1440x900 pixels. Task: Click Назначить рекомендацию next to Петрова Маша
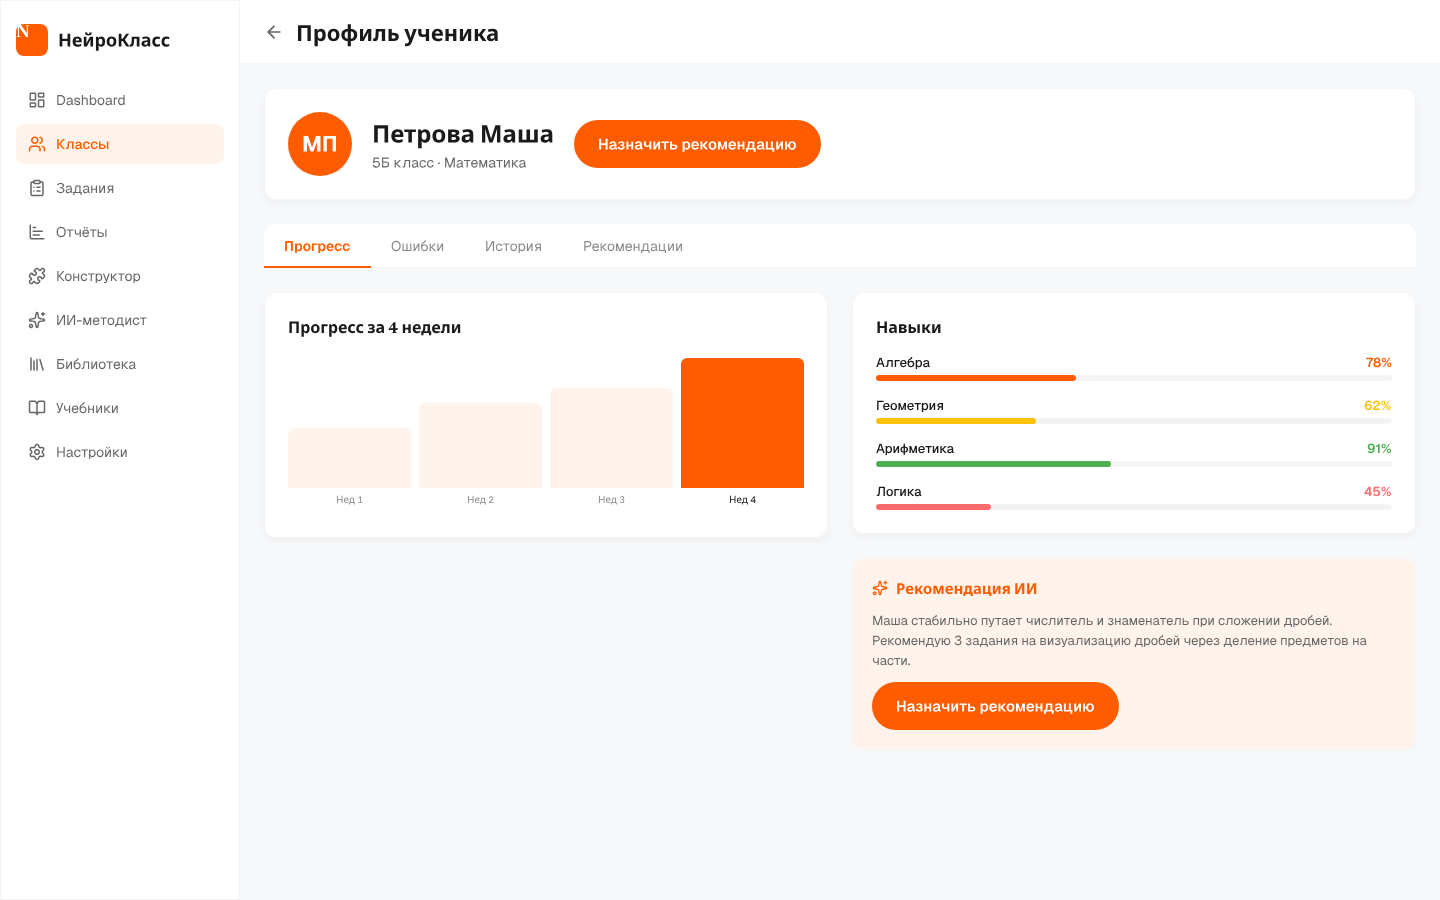pos(697,143)
